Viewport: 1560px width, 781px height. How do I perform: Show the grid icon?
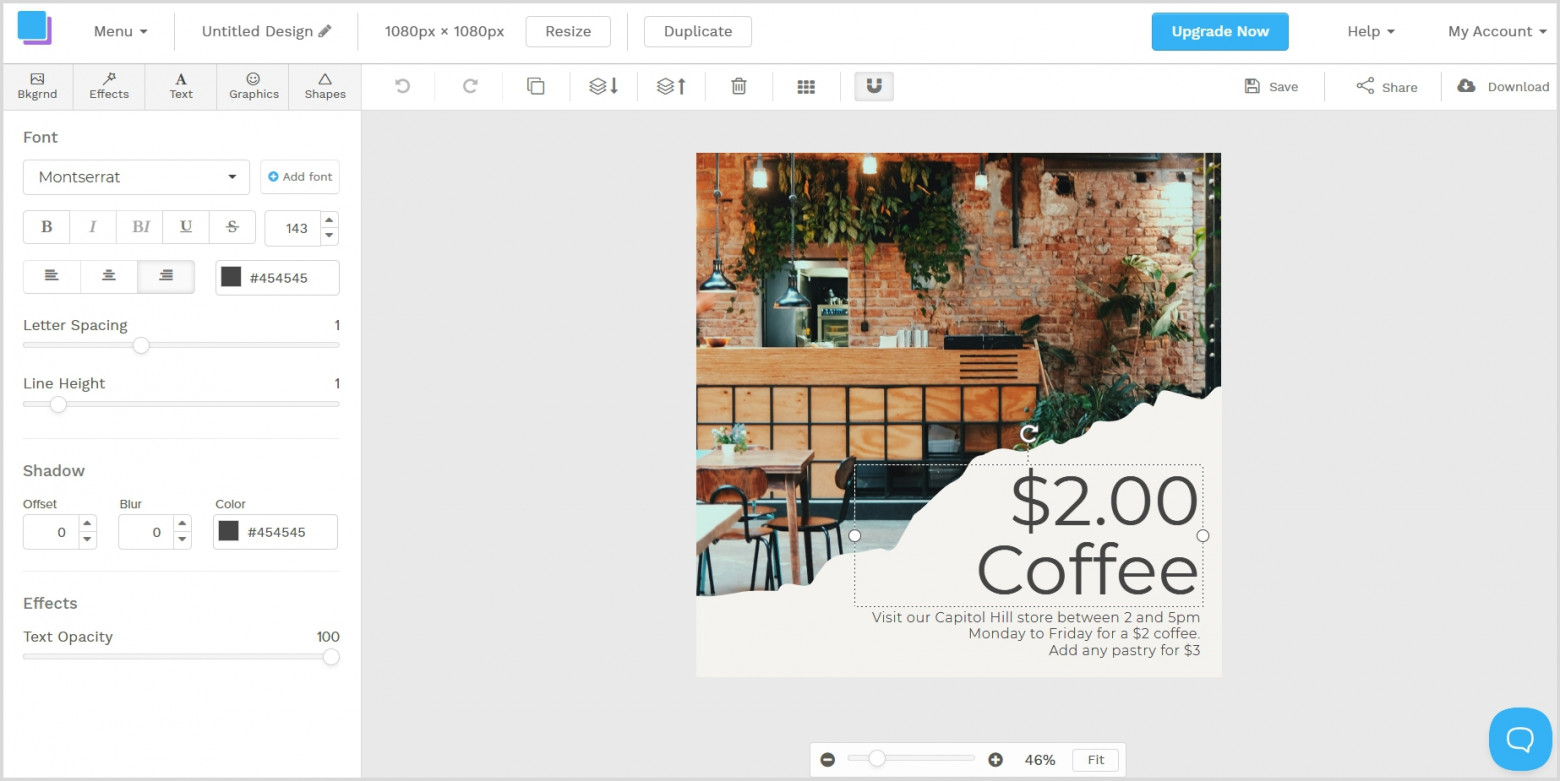coord(806,87)
